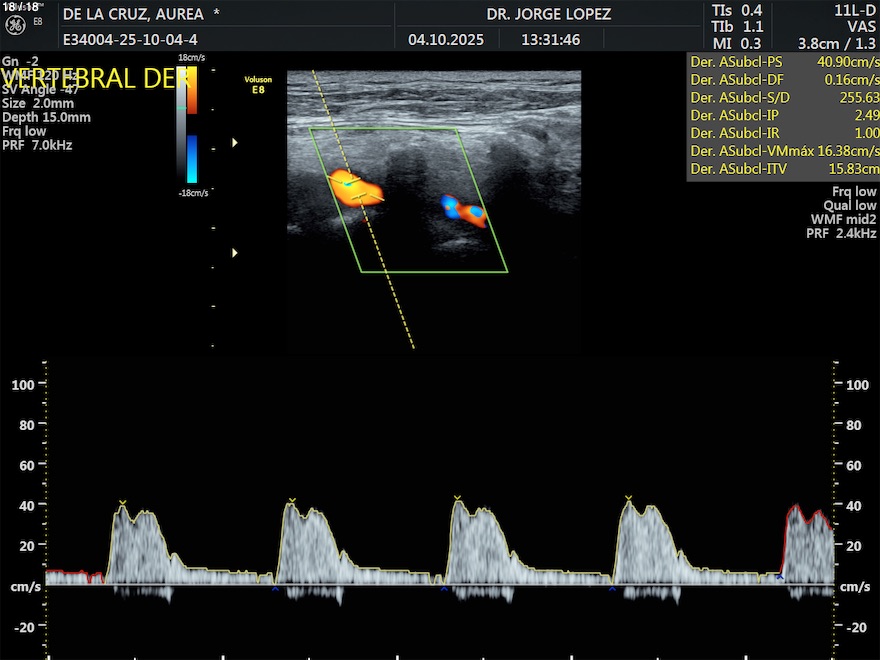Screen dimensions: 880x660
Task: Select the Der. ASubcl-PS measurement row
Action: 782,61
